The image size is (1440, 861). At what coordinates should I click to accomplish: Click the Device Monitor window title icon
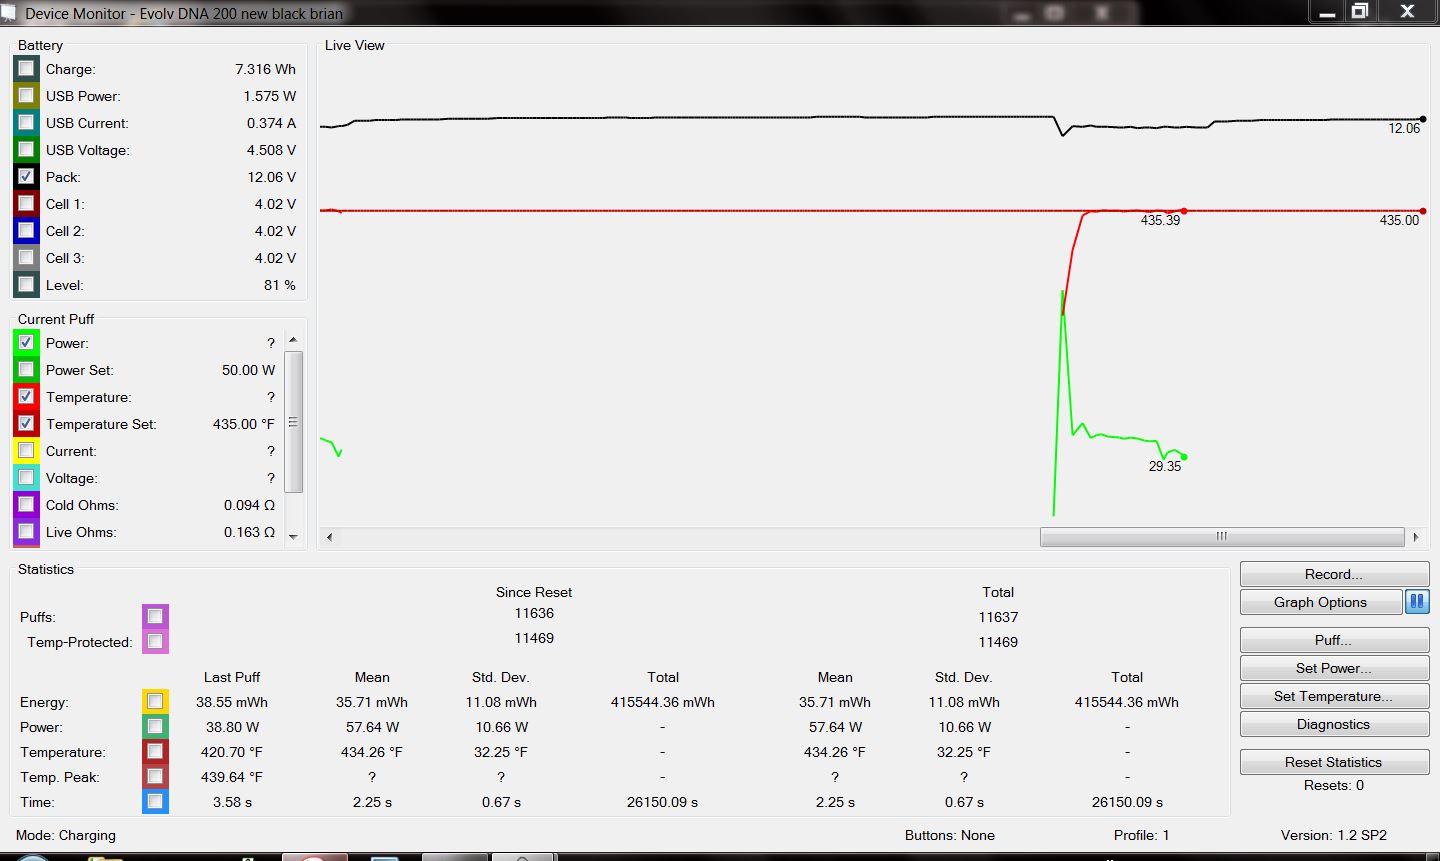point(9,13)
